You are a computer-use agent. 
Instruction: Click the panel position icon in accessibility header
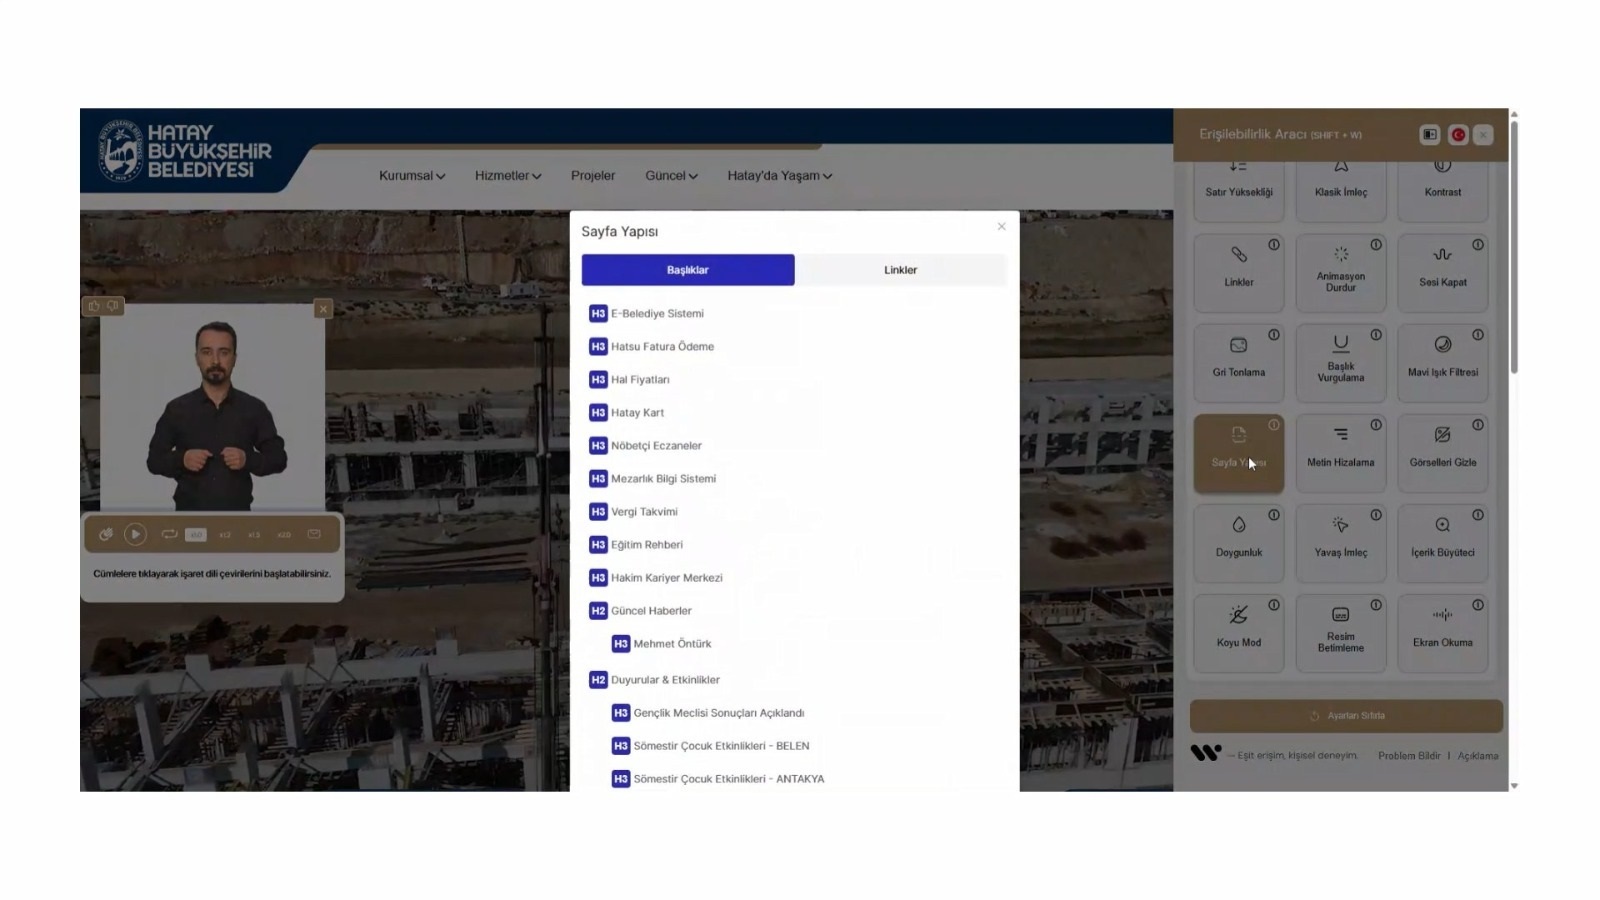coord(1430,135)
